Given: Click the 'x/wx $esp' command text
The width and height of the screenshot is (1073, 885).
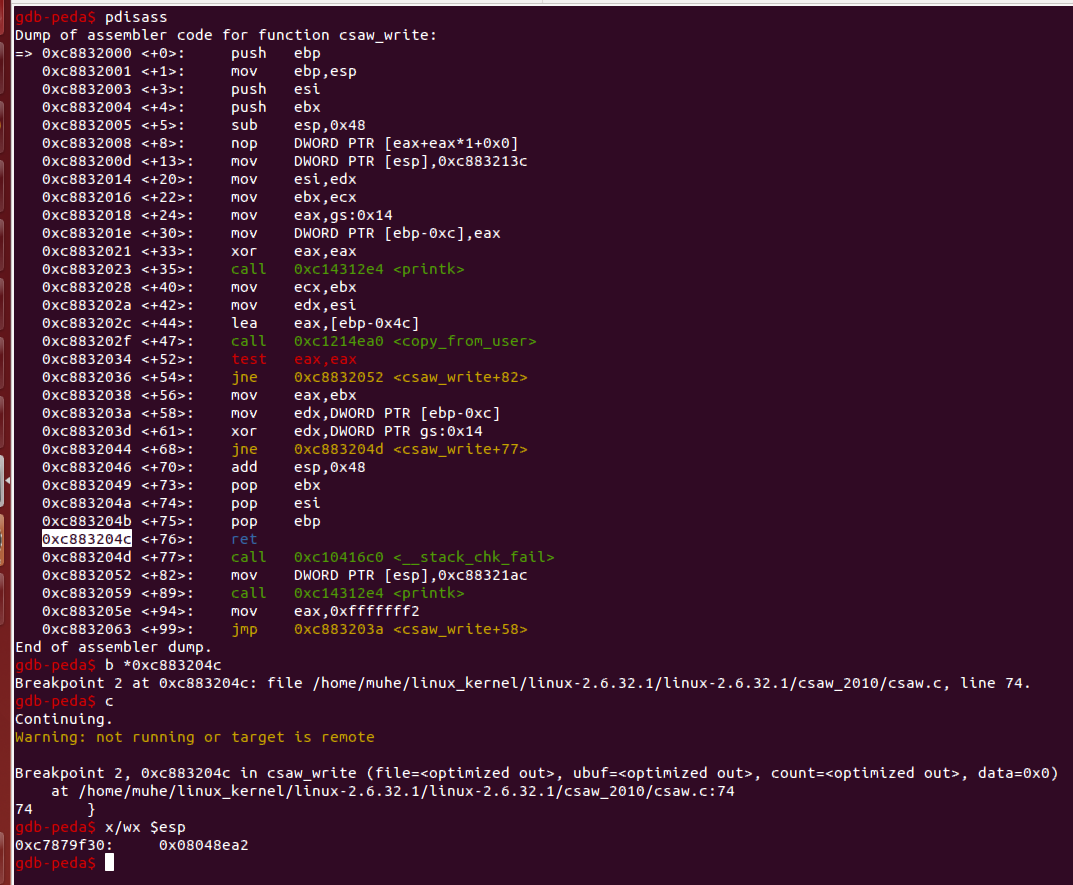Looking at the screenshot, I should point(145,827).
